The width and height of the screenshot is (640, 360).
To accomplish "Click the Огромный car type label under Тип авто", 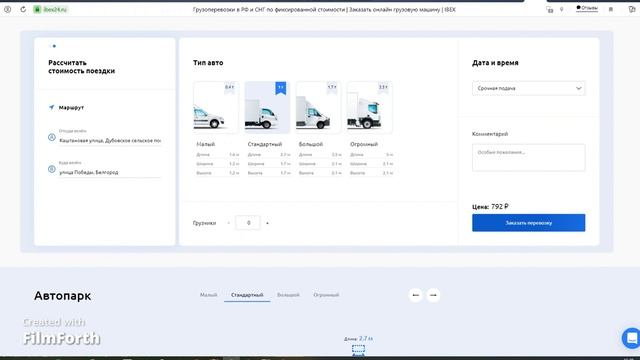I will [364, 144].
